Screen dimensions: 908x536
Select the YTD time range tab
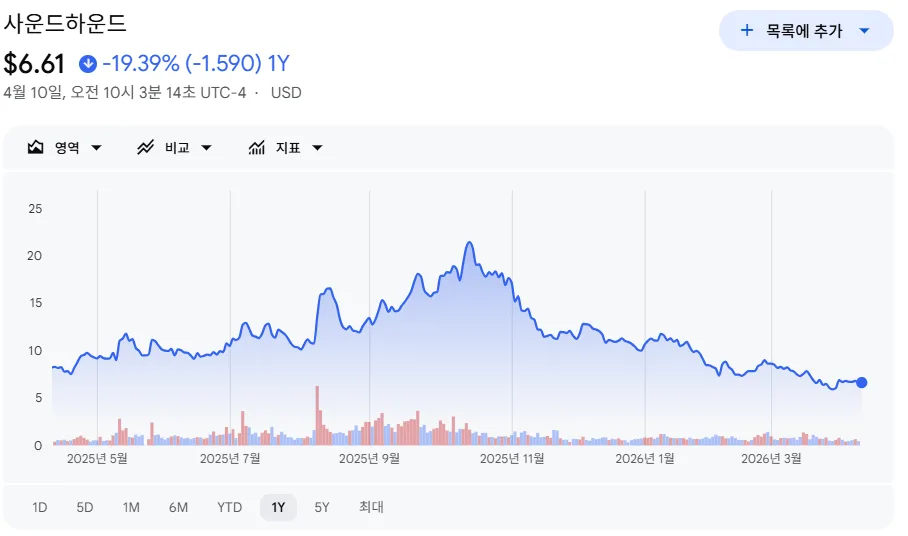click(x=229, y=508)
